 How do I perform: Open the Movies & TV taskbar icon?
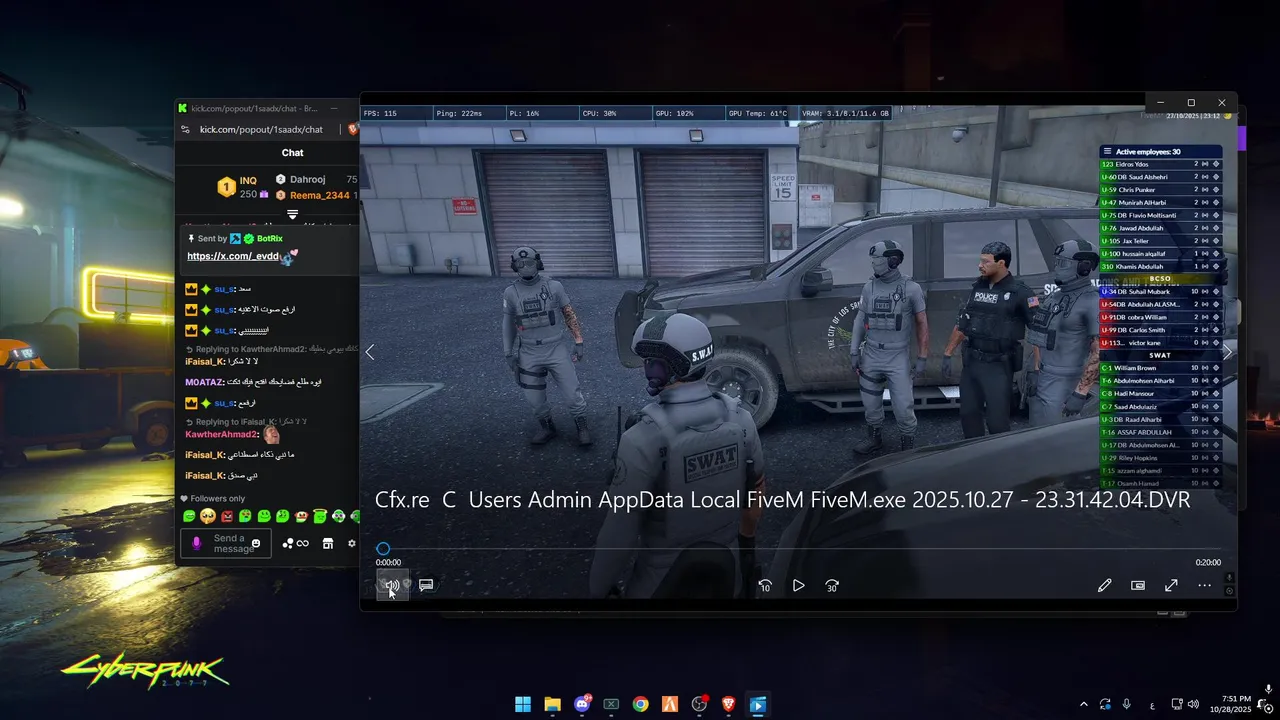pos(758,704)
